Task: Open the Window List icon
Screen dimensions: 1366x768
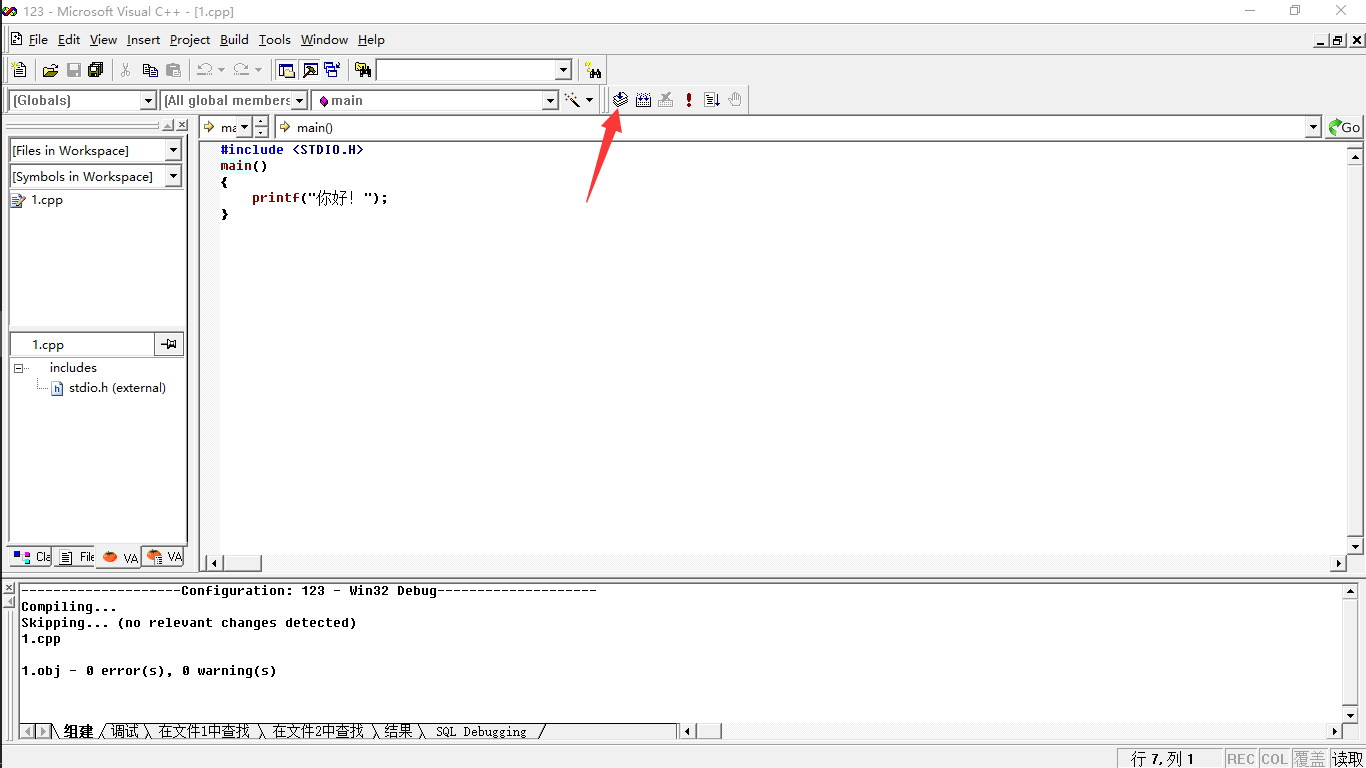Action: [332, 70]
